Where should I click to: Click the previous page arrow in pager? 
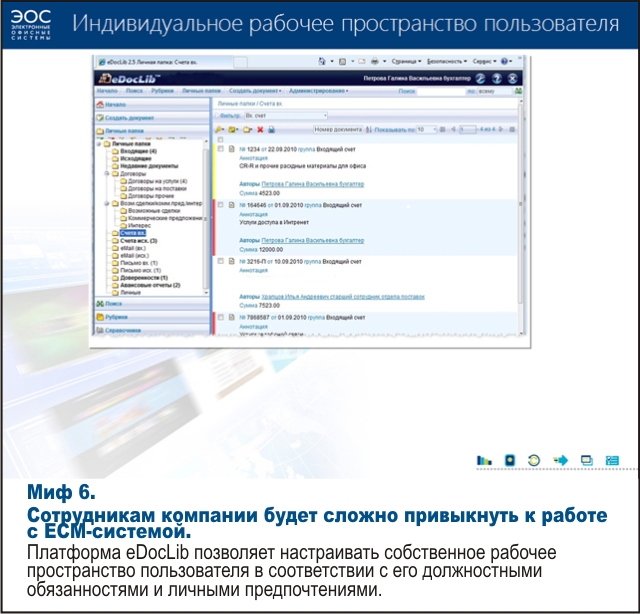pos(453,129)
